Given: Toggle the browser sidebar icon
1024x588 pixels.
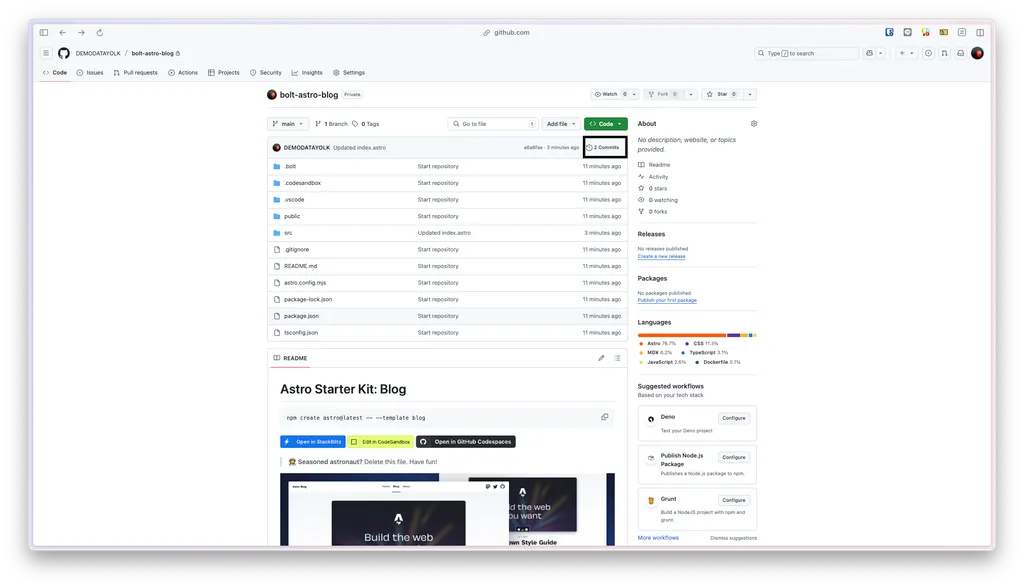Looking at the screenshot, I should click(44, 32).
